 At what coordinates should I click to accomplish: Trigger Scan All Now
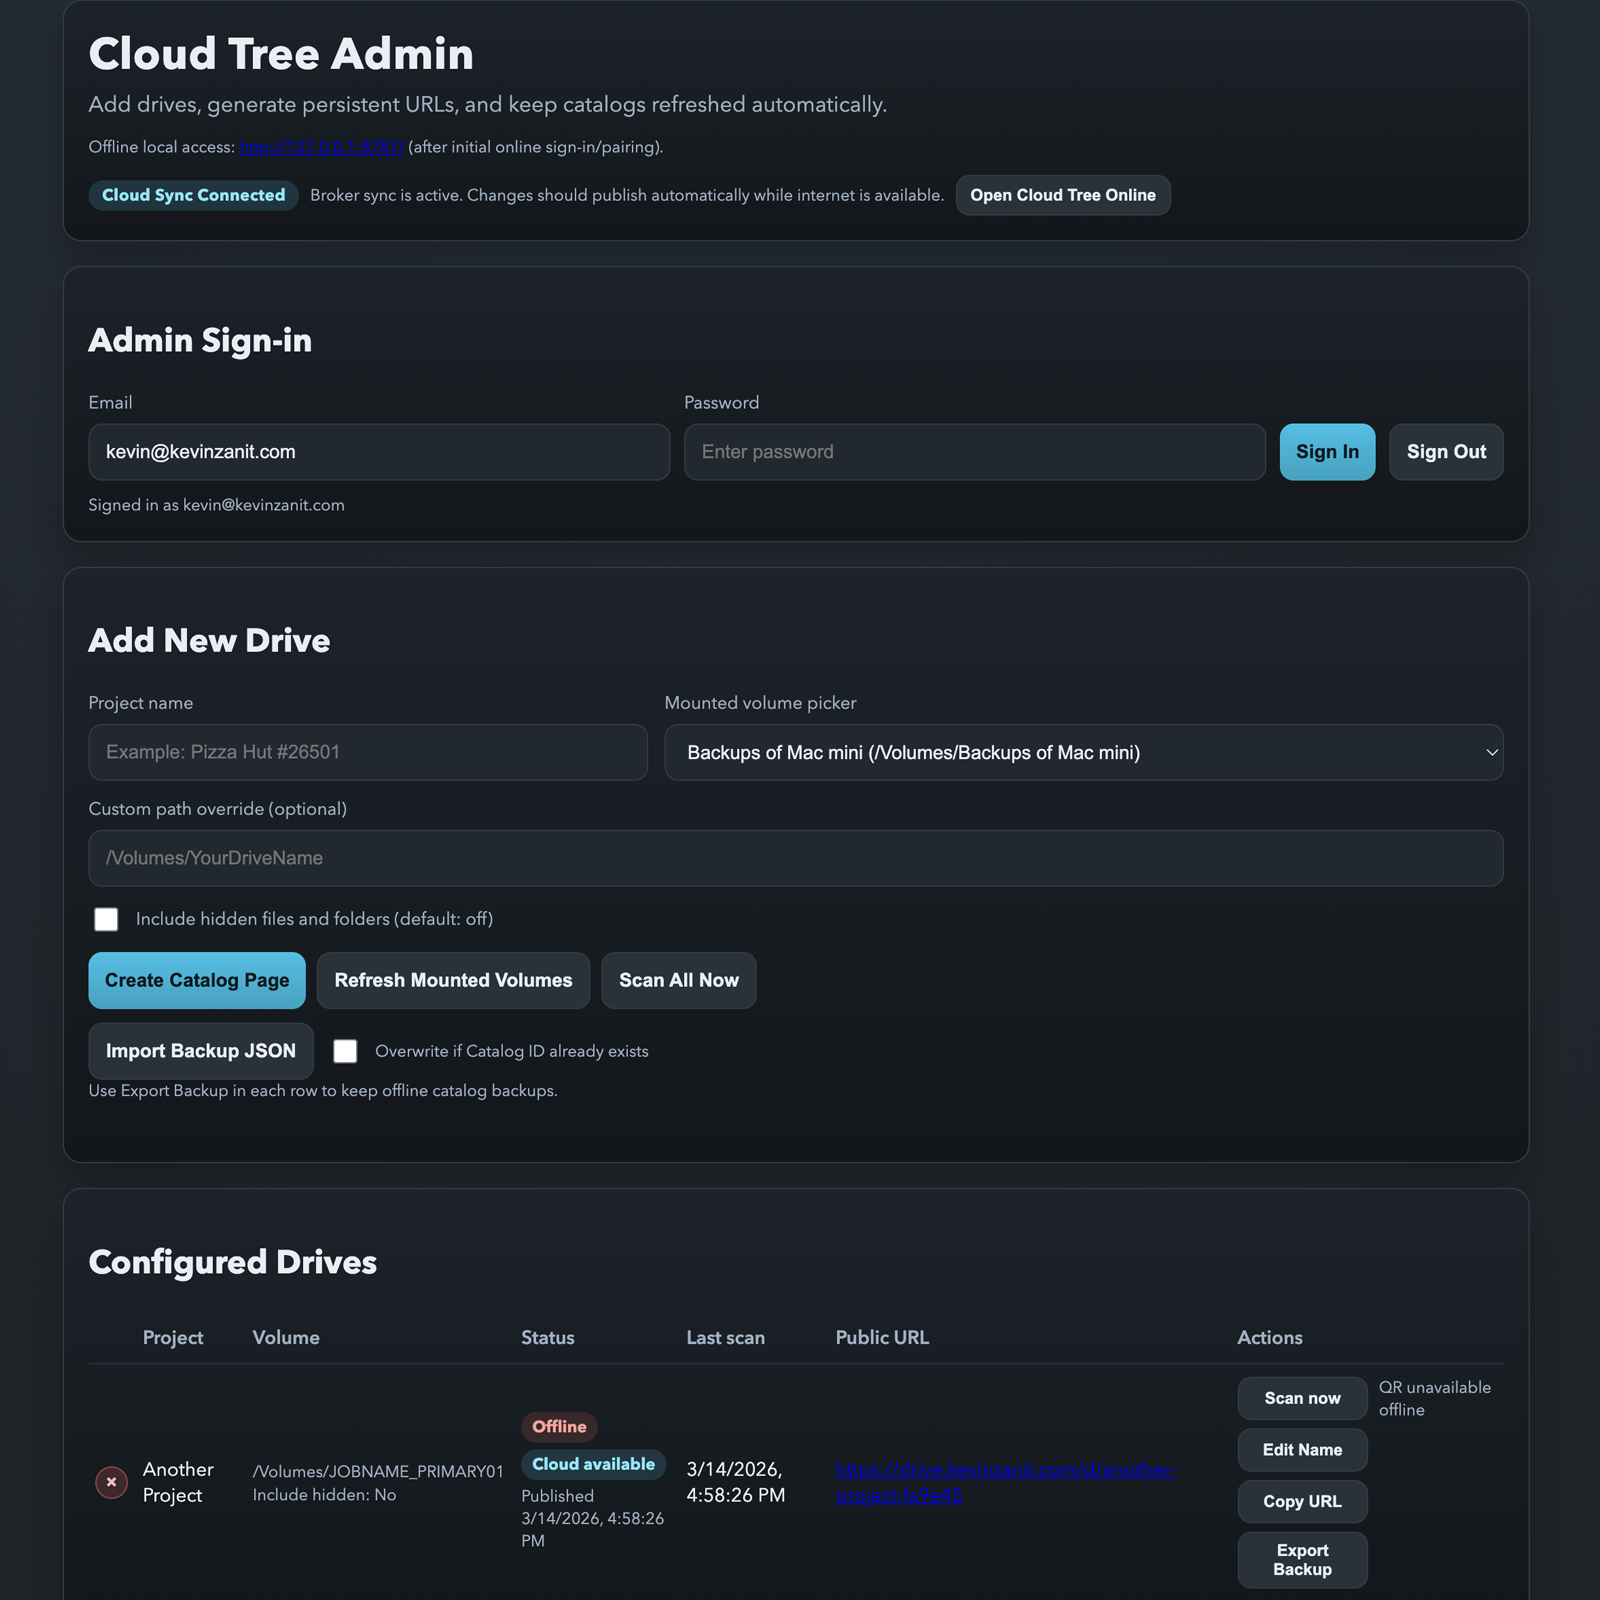[x=678, y=980]
